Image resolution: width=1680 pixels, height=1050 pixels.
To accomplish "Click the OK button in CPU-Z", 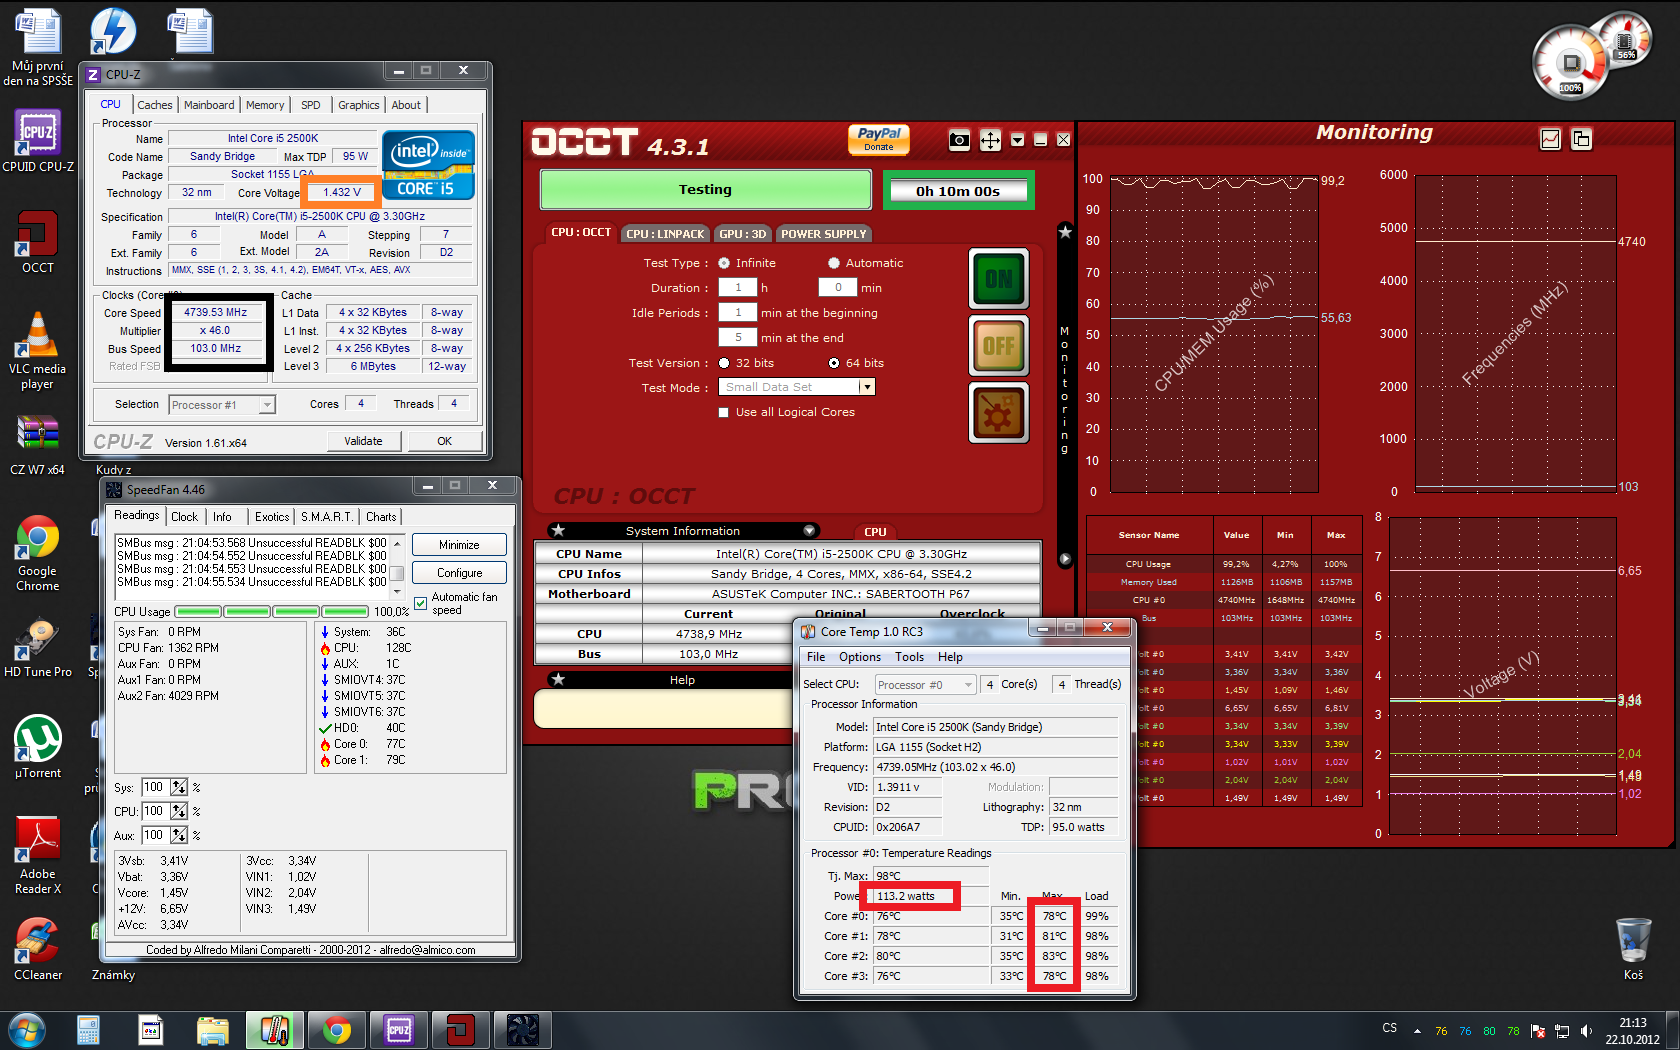I will coord(445,441).
